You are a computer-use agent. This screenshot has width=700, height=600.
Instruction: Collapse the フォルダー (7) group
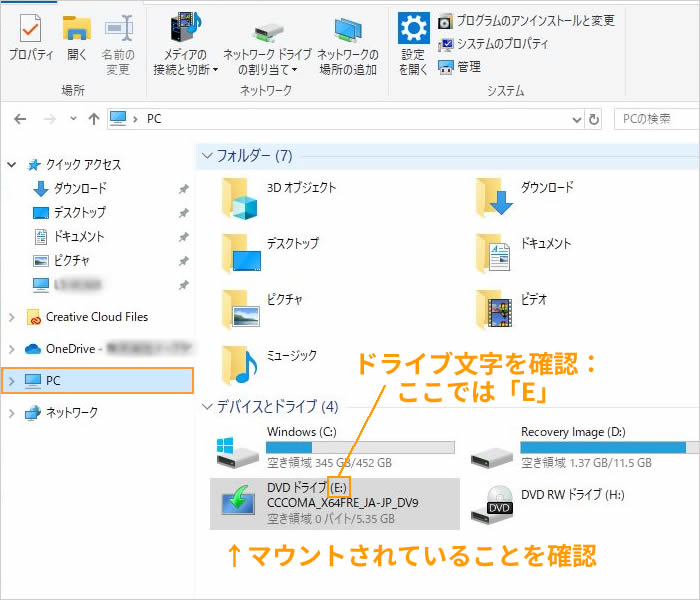click(208, 156)
